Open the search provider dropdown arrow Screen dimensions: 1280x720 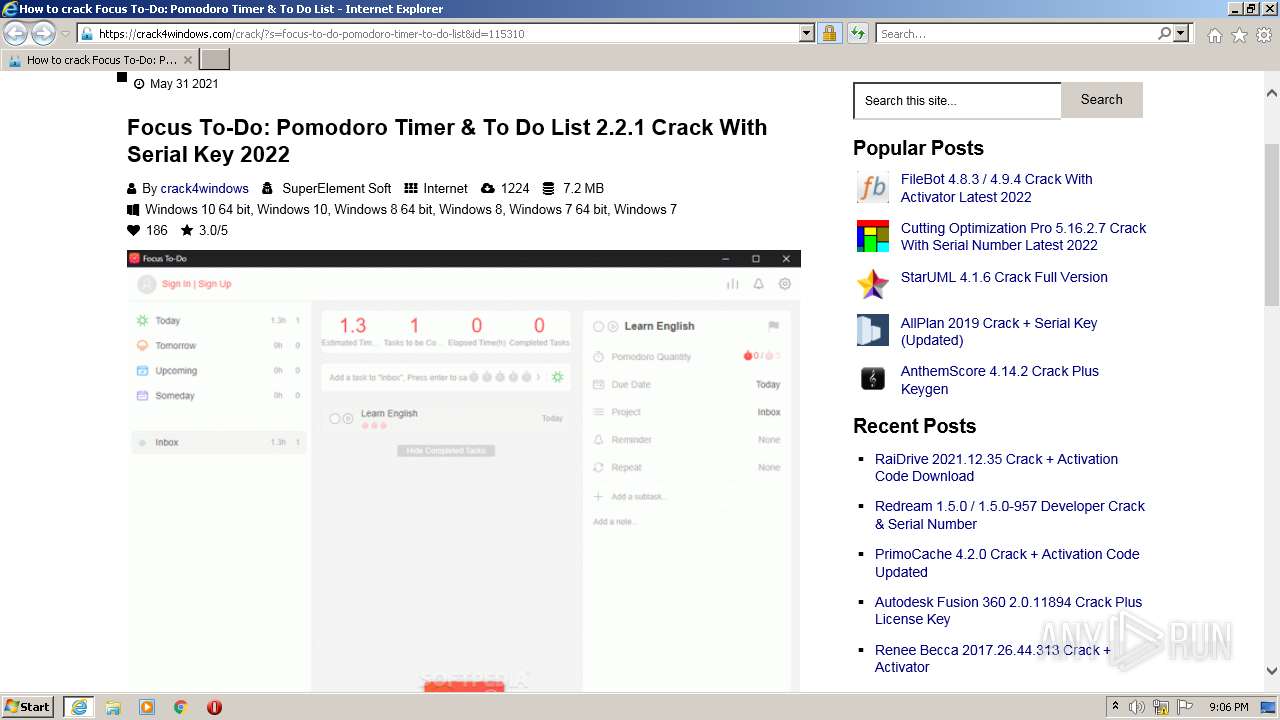[1181, 34]
